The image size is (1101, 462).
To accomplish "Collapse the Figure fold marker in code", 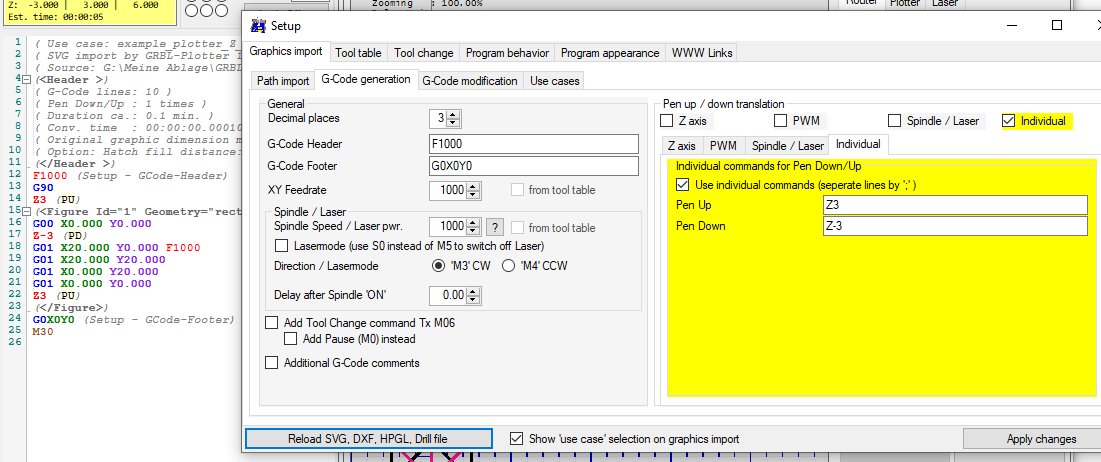I will (x=26, y=211).
